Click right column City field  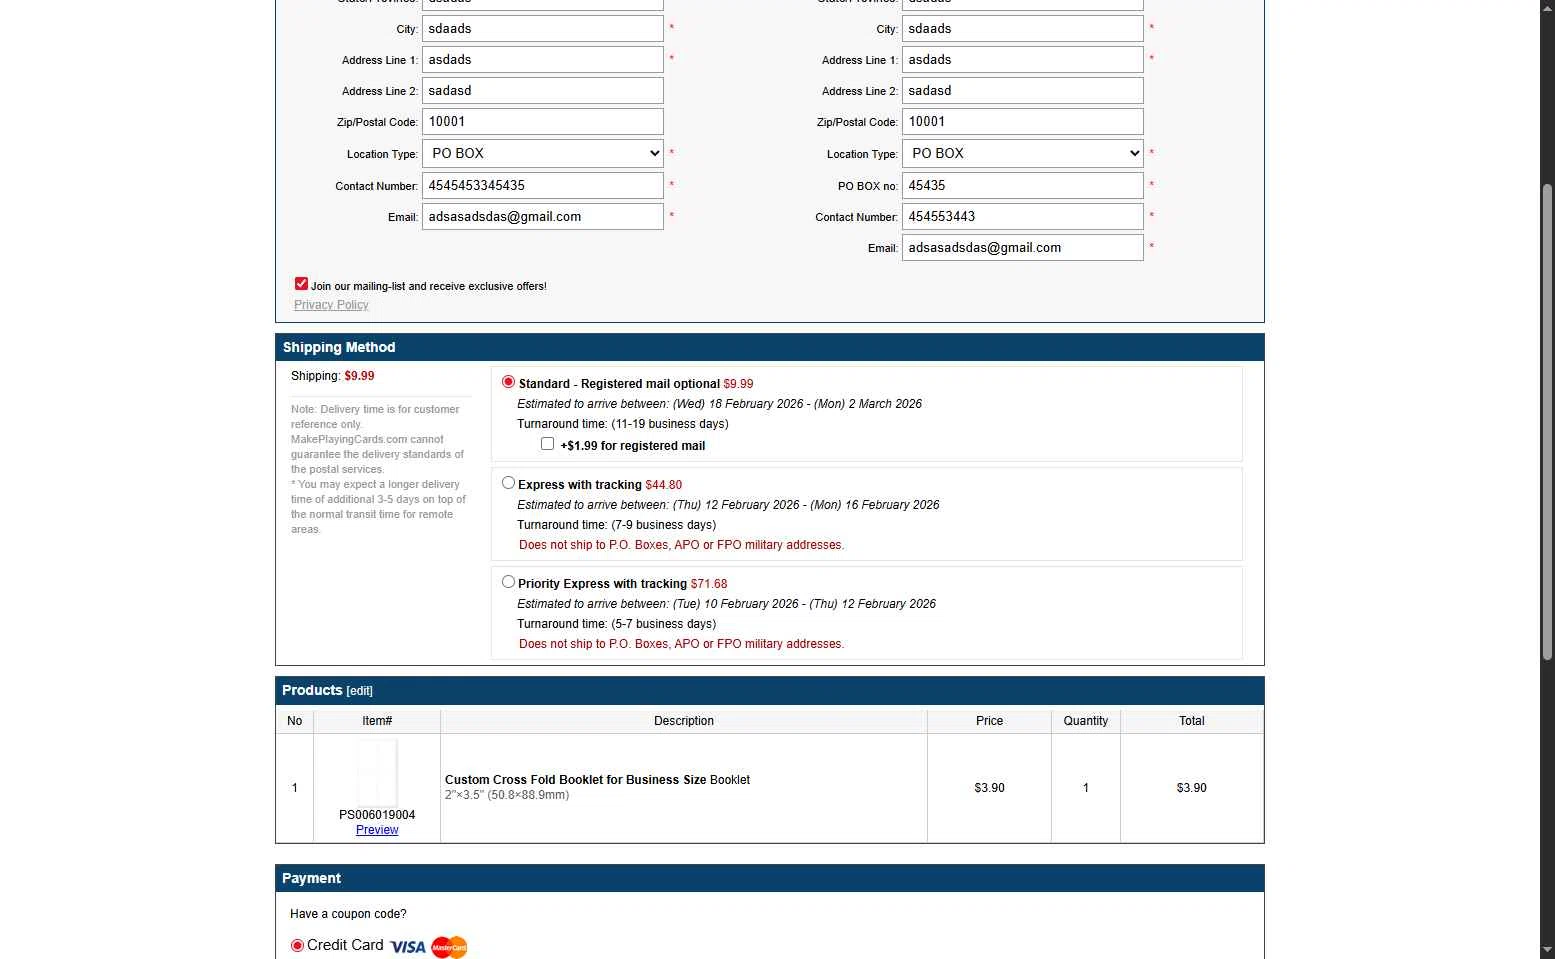coord(1023,29)
